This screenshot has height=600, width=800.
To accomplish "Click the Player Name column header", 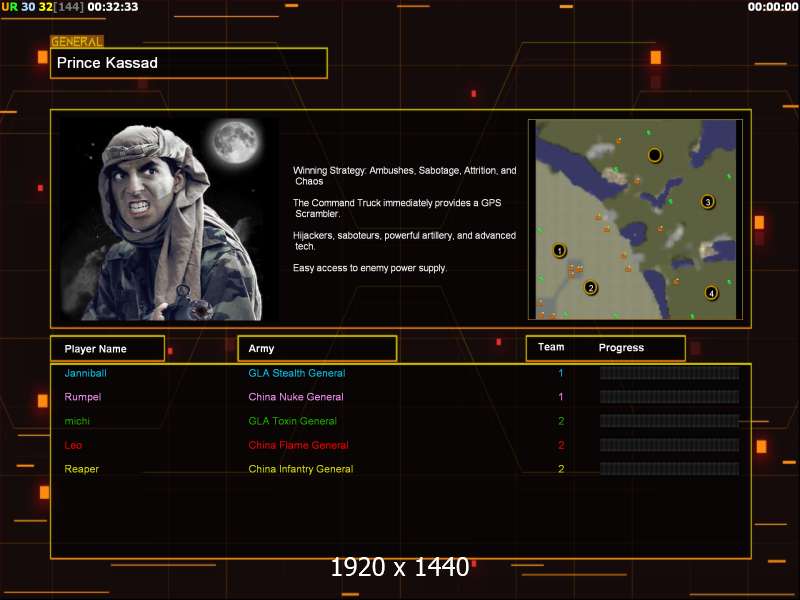I will click(107, 348).
